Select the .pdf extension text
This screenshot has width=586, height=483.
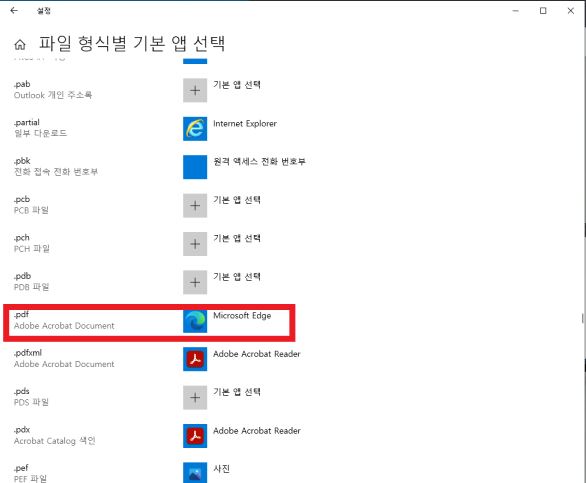[x=21, y=314]
